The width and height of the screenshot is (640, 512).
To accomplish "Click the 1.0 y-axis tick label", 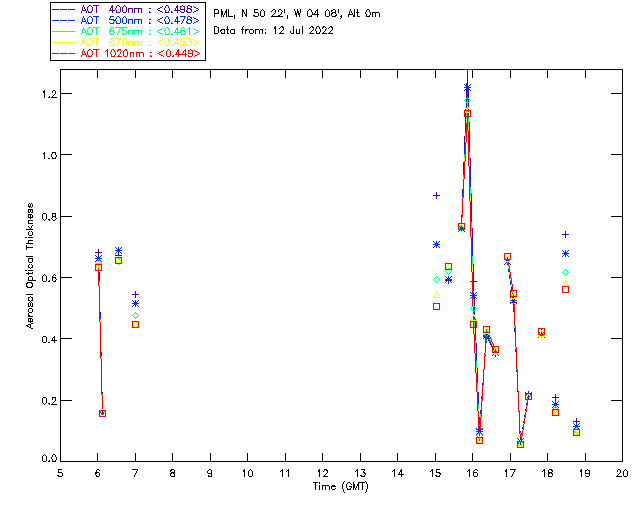I will [x=48, y=155].
